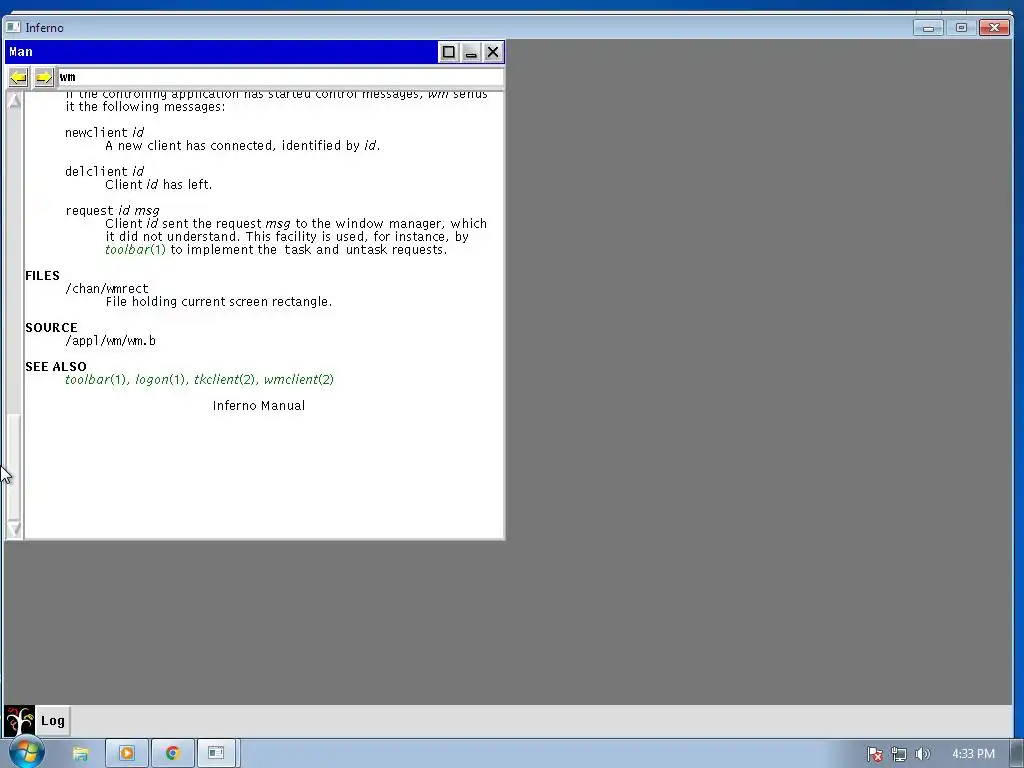Click the Log button in Inferno toolbar
The height and width of the screenshot is (768, 1024).
[53, 721]
